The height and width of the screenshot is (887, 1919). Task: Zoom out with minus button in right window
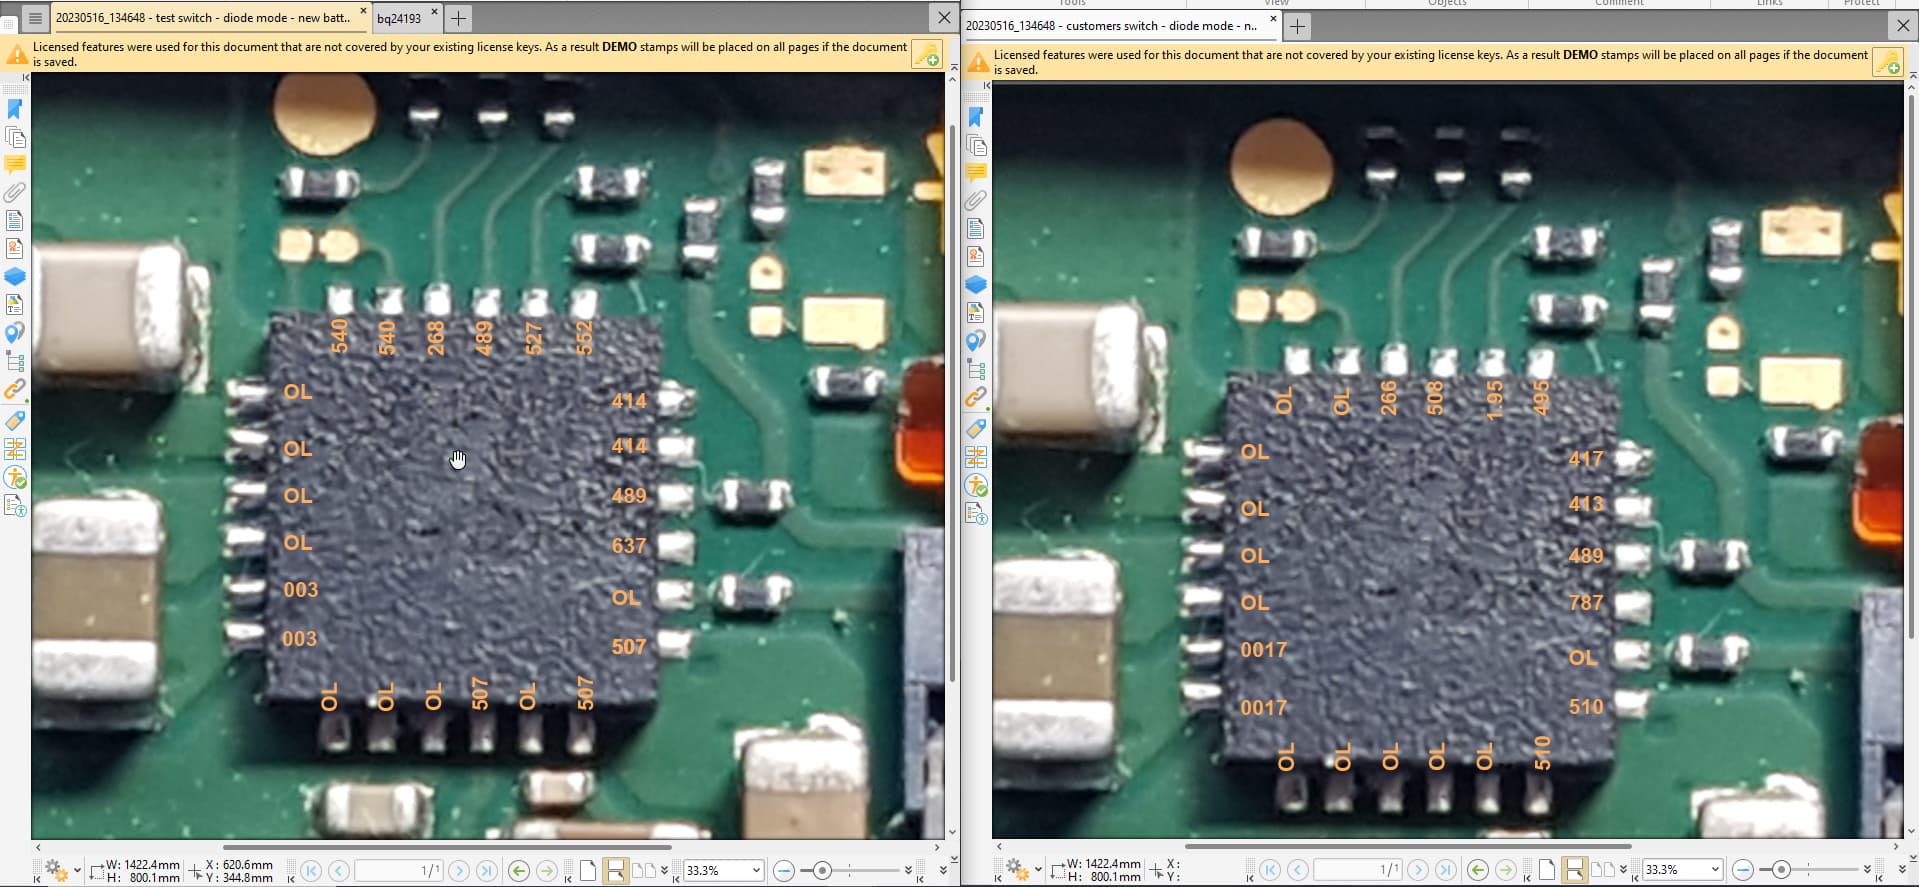point(1742,871)
